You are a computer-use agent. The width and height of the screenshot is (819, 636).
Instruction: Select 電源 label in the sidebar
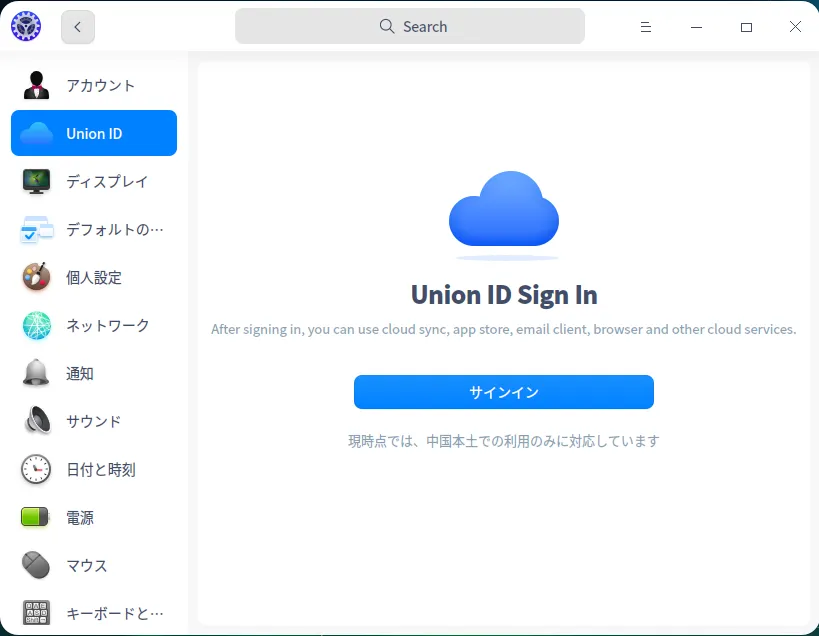coord(80,517)
